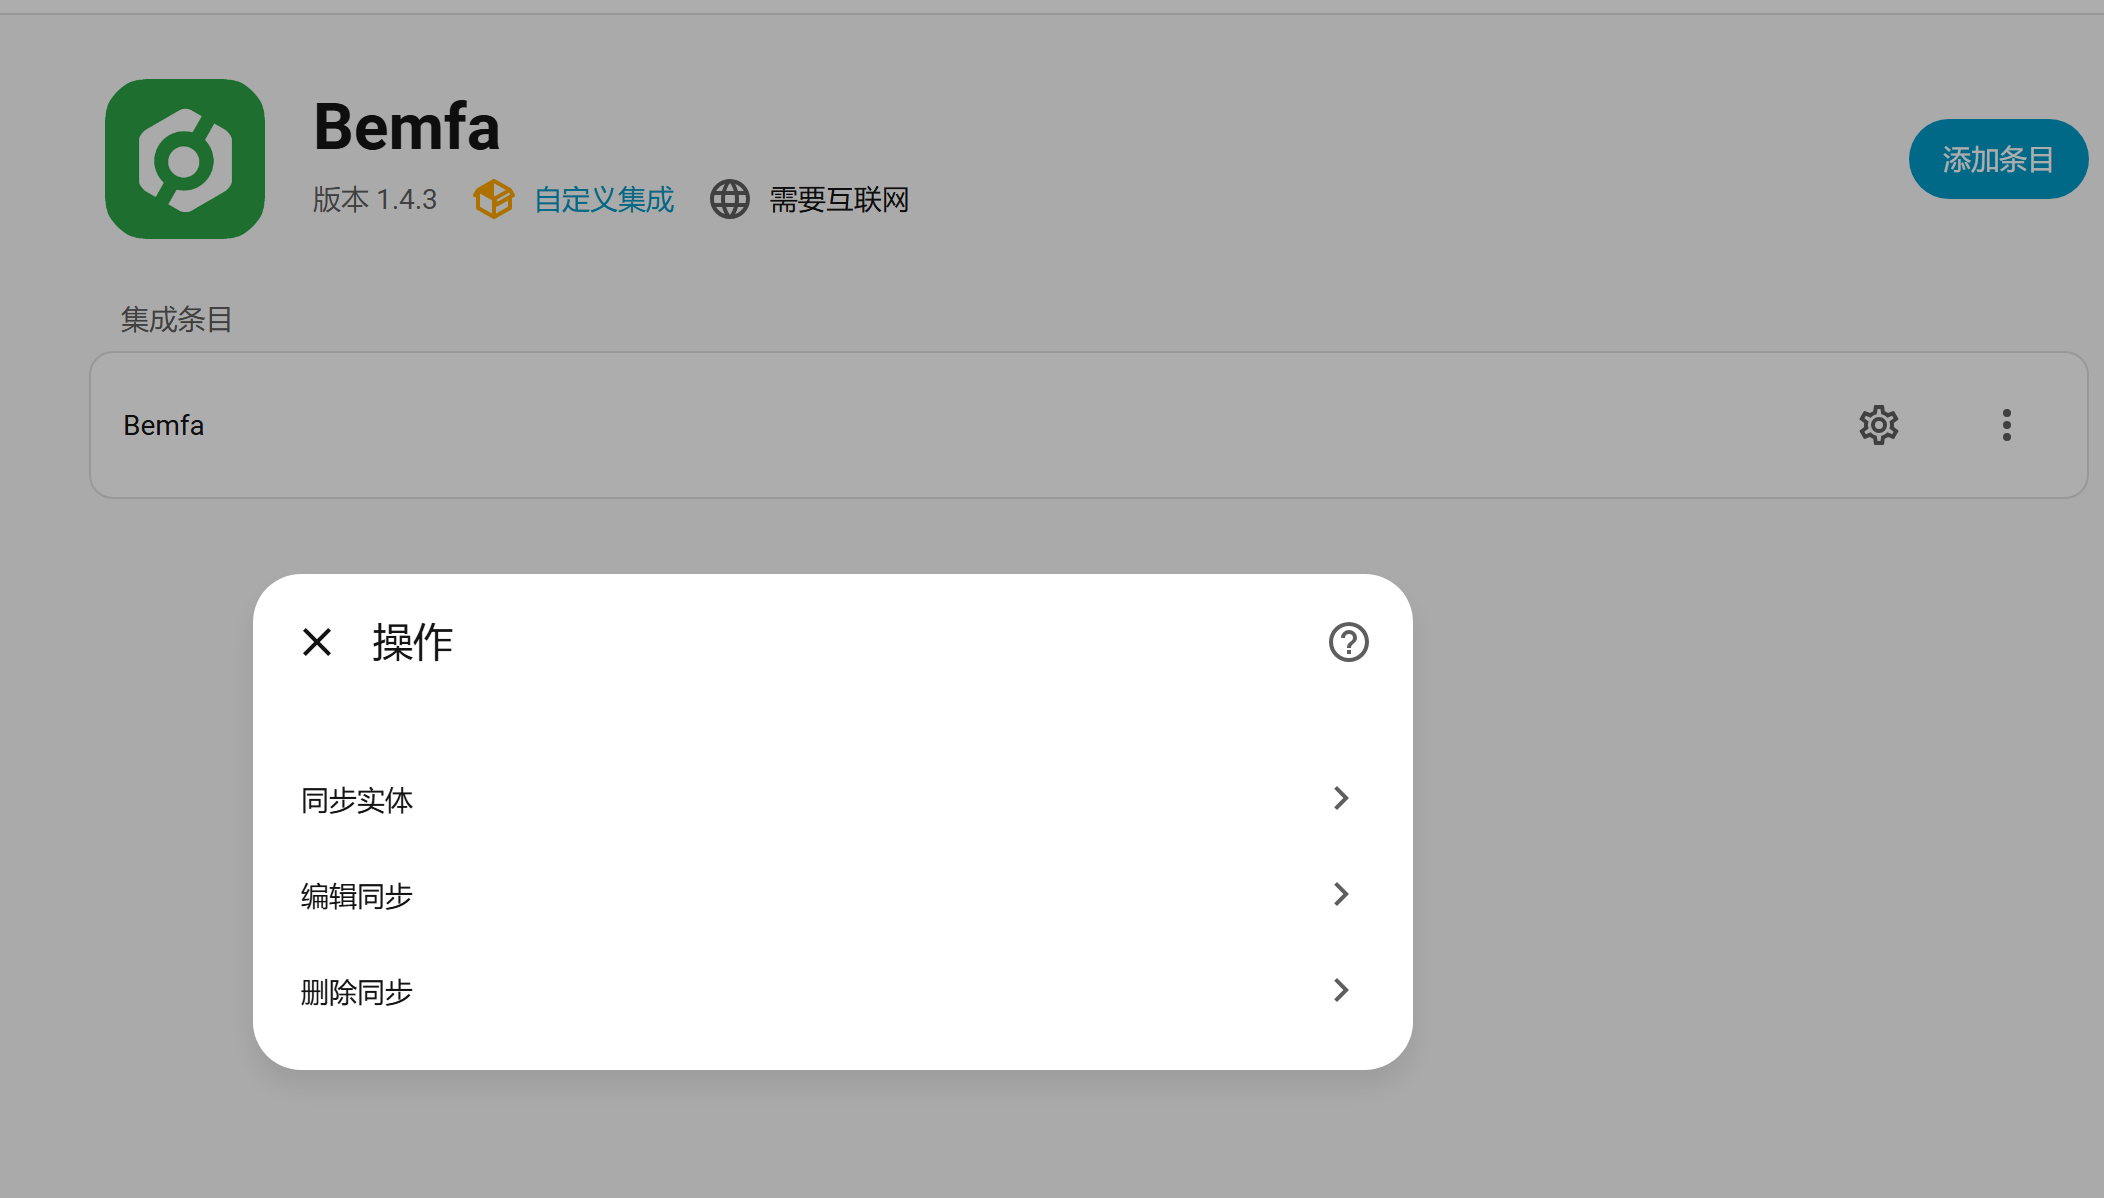2104x1198 pixels.
Task: Click the globe icon beside 需要互联网
Action: 730,199
